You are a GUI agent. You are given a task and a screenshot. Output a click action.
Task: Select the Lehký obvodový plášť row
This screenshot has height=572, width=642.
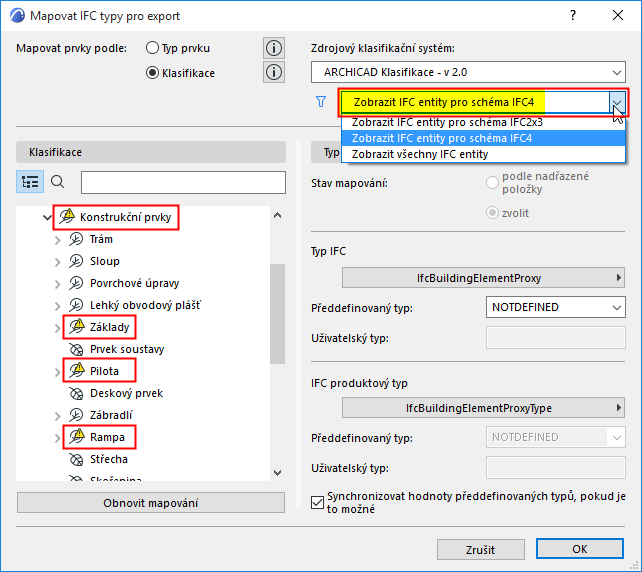pyautogui.click(x=145, y=305)
